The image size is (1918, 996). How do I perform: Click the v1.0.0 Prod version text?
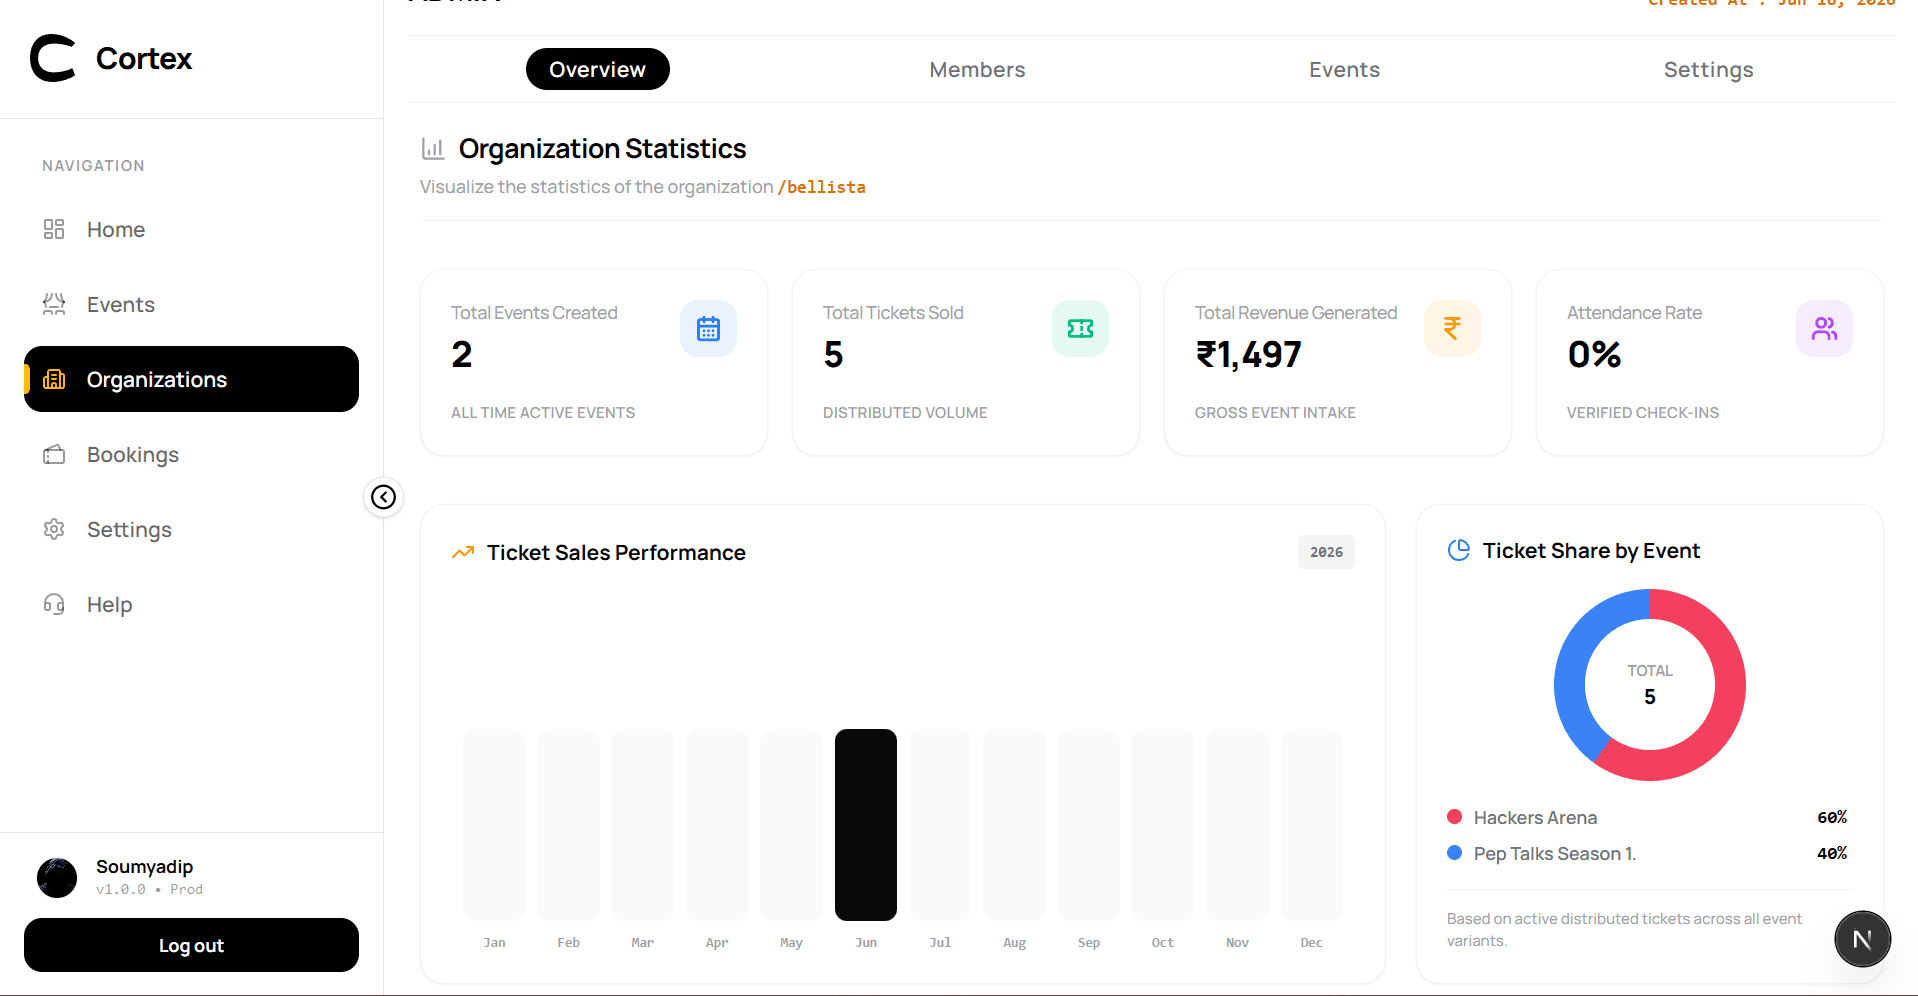pos(149,889)
